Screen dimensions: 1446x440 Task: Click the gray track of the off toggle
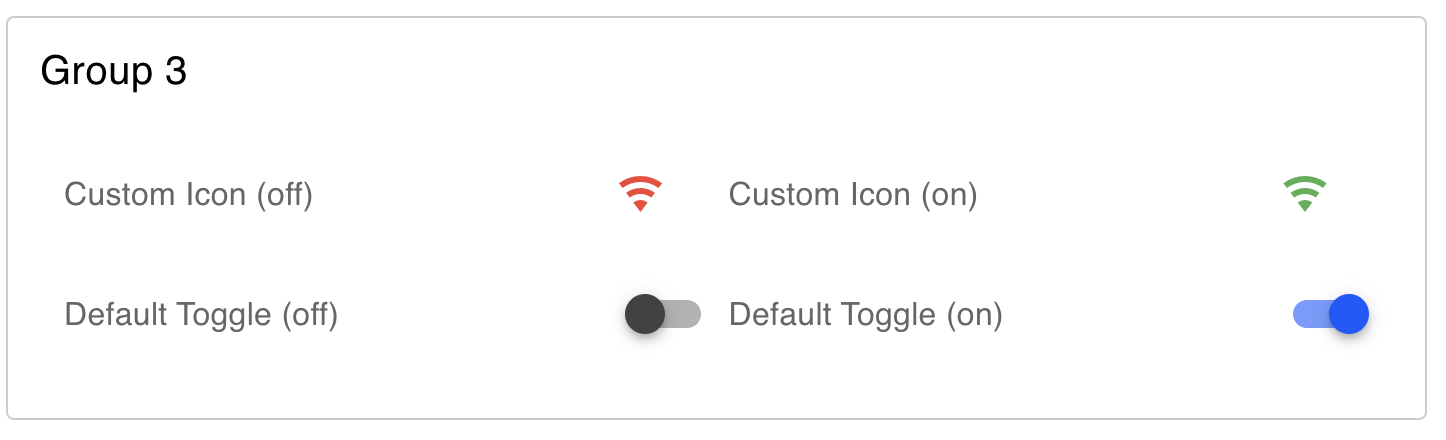(684, 314)
